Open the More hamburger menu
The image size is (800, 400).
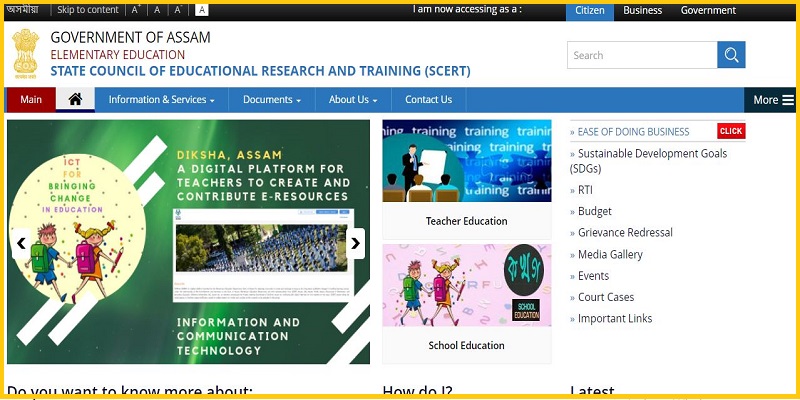point(773,100)
